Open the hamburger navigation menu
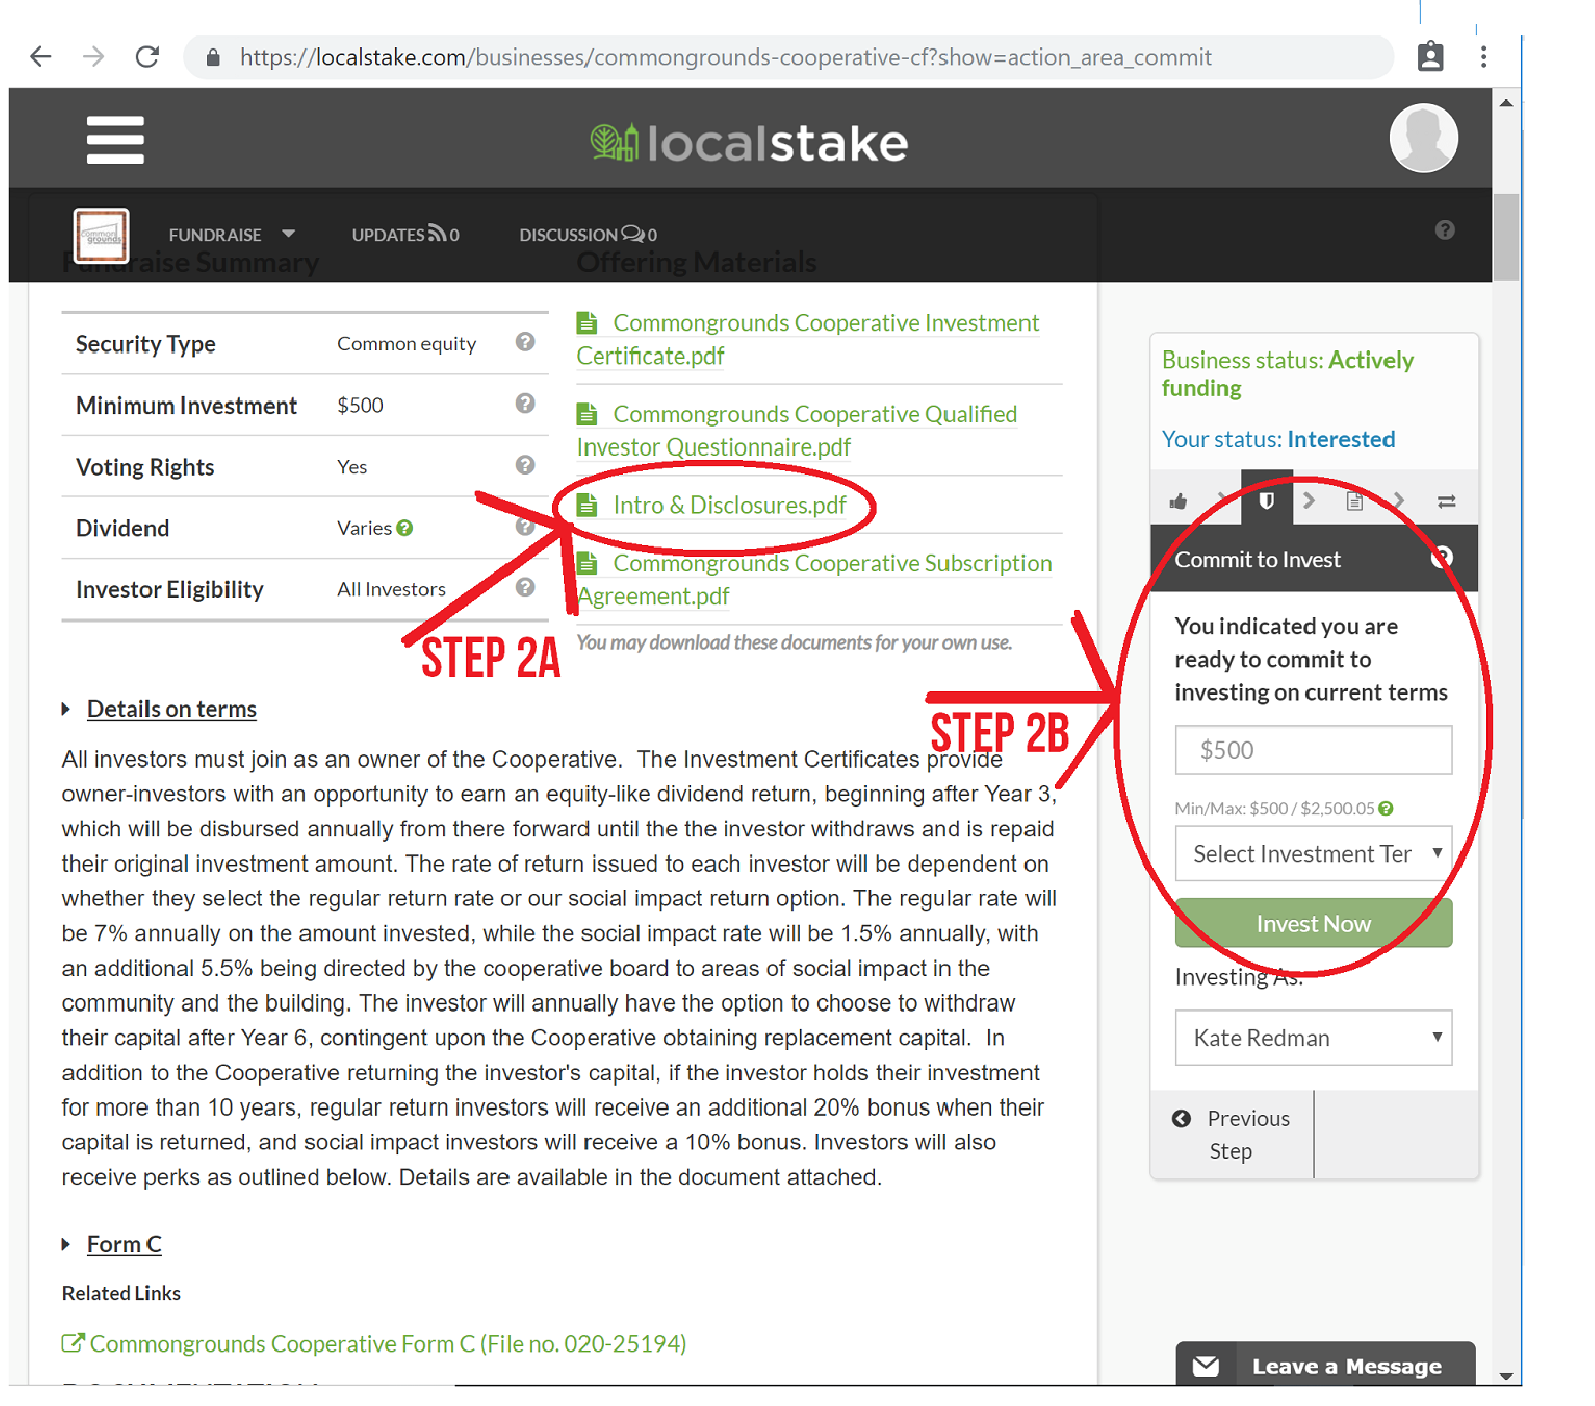1595x1406 pixels. coord(115,140)
